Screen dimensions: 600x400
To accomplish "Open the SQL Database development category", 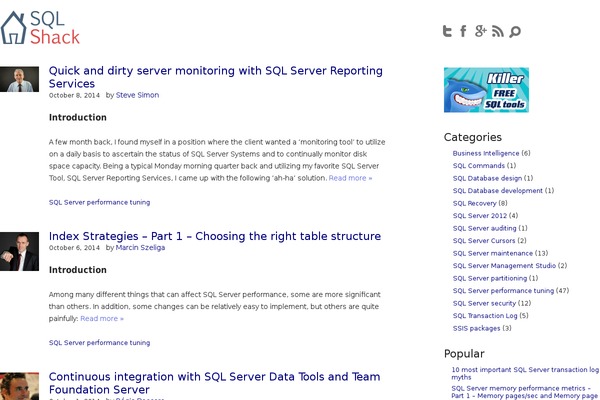I will (497, 191).
